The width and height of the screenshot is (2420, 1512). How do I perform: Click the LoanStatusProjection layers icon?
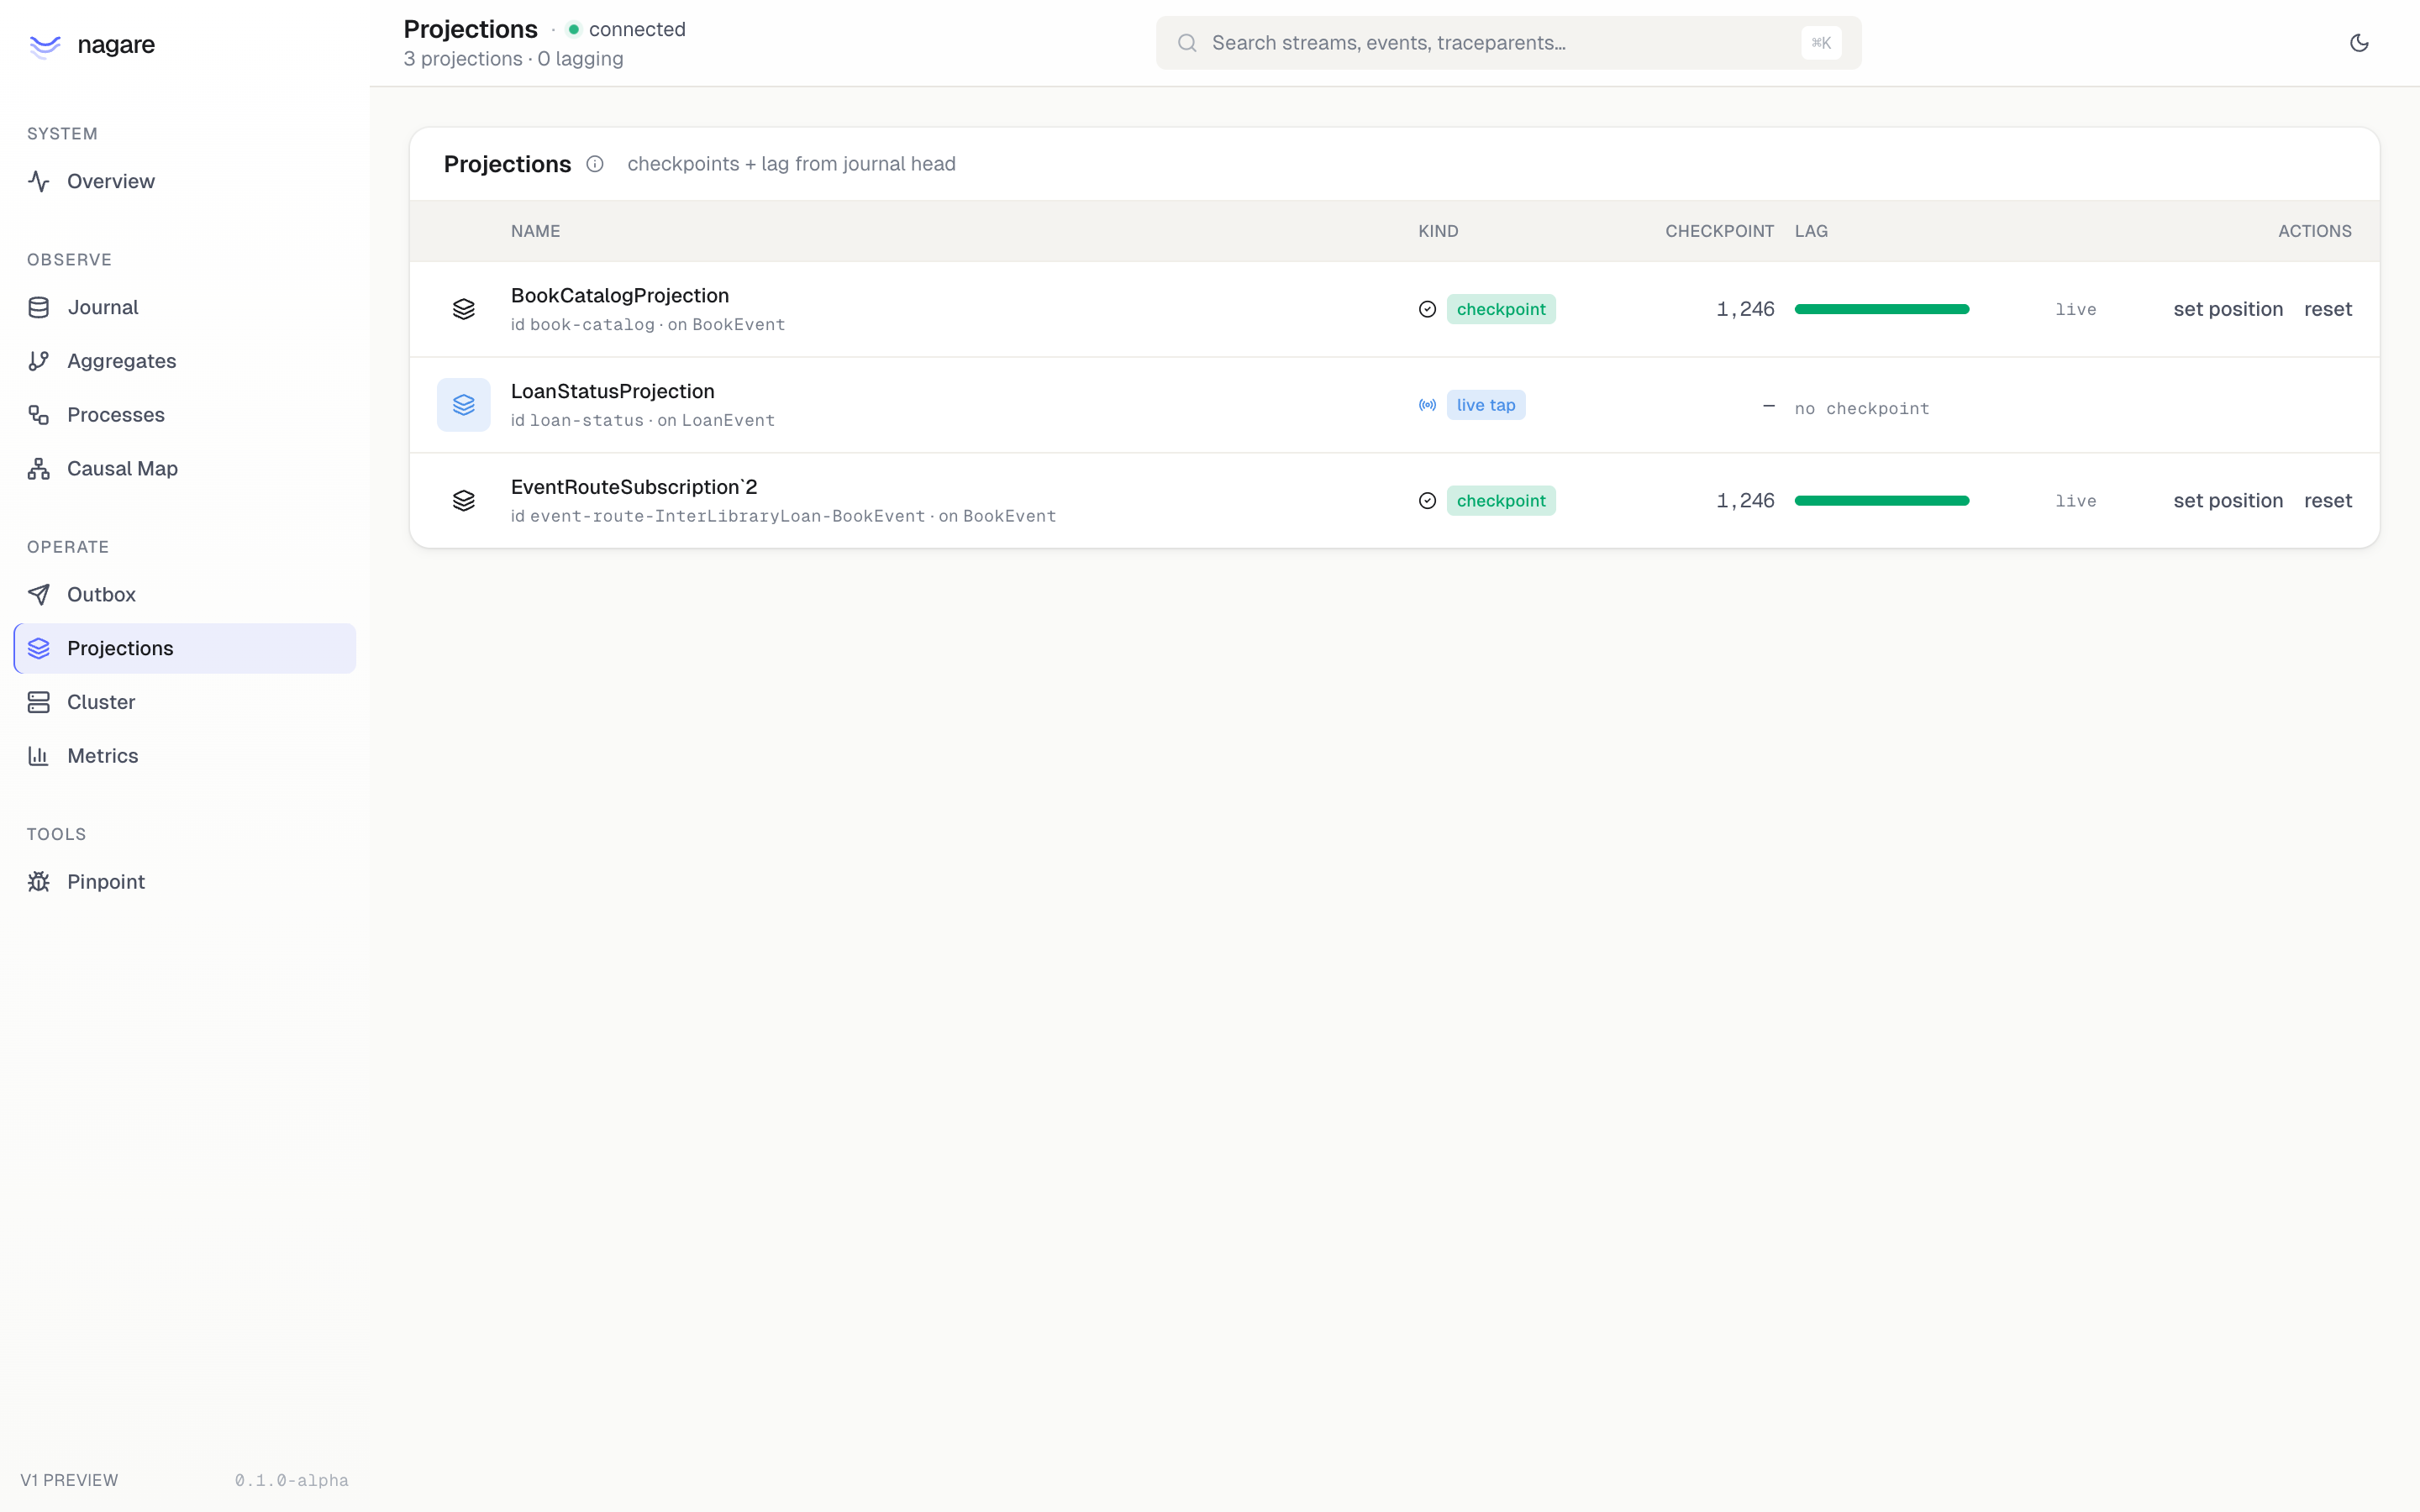click(x=464, y=405)
